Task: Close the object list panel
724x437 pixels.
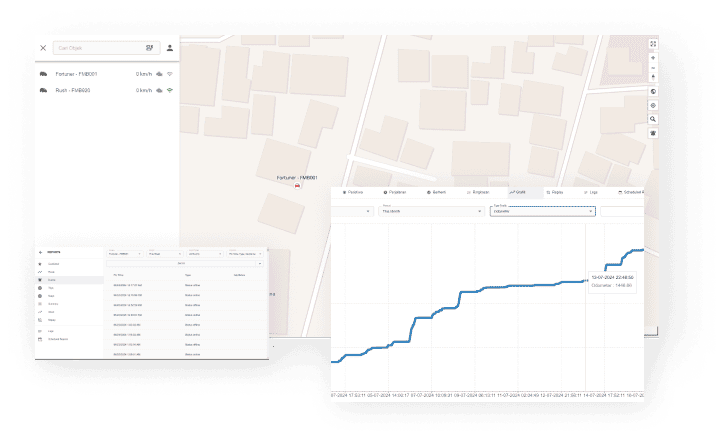Action: click(43, 48)
